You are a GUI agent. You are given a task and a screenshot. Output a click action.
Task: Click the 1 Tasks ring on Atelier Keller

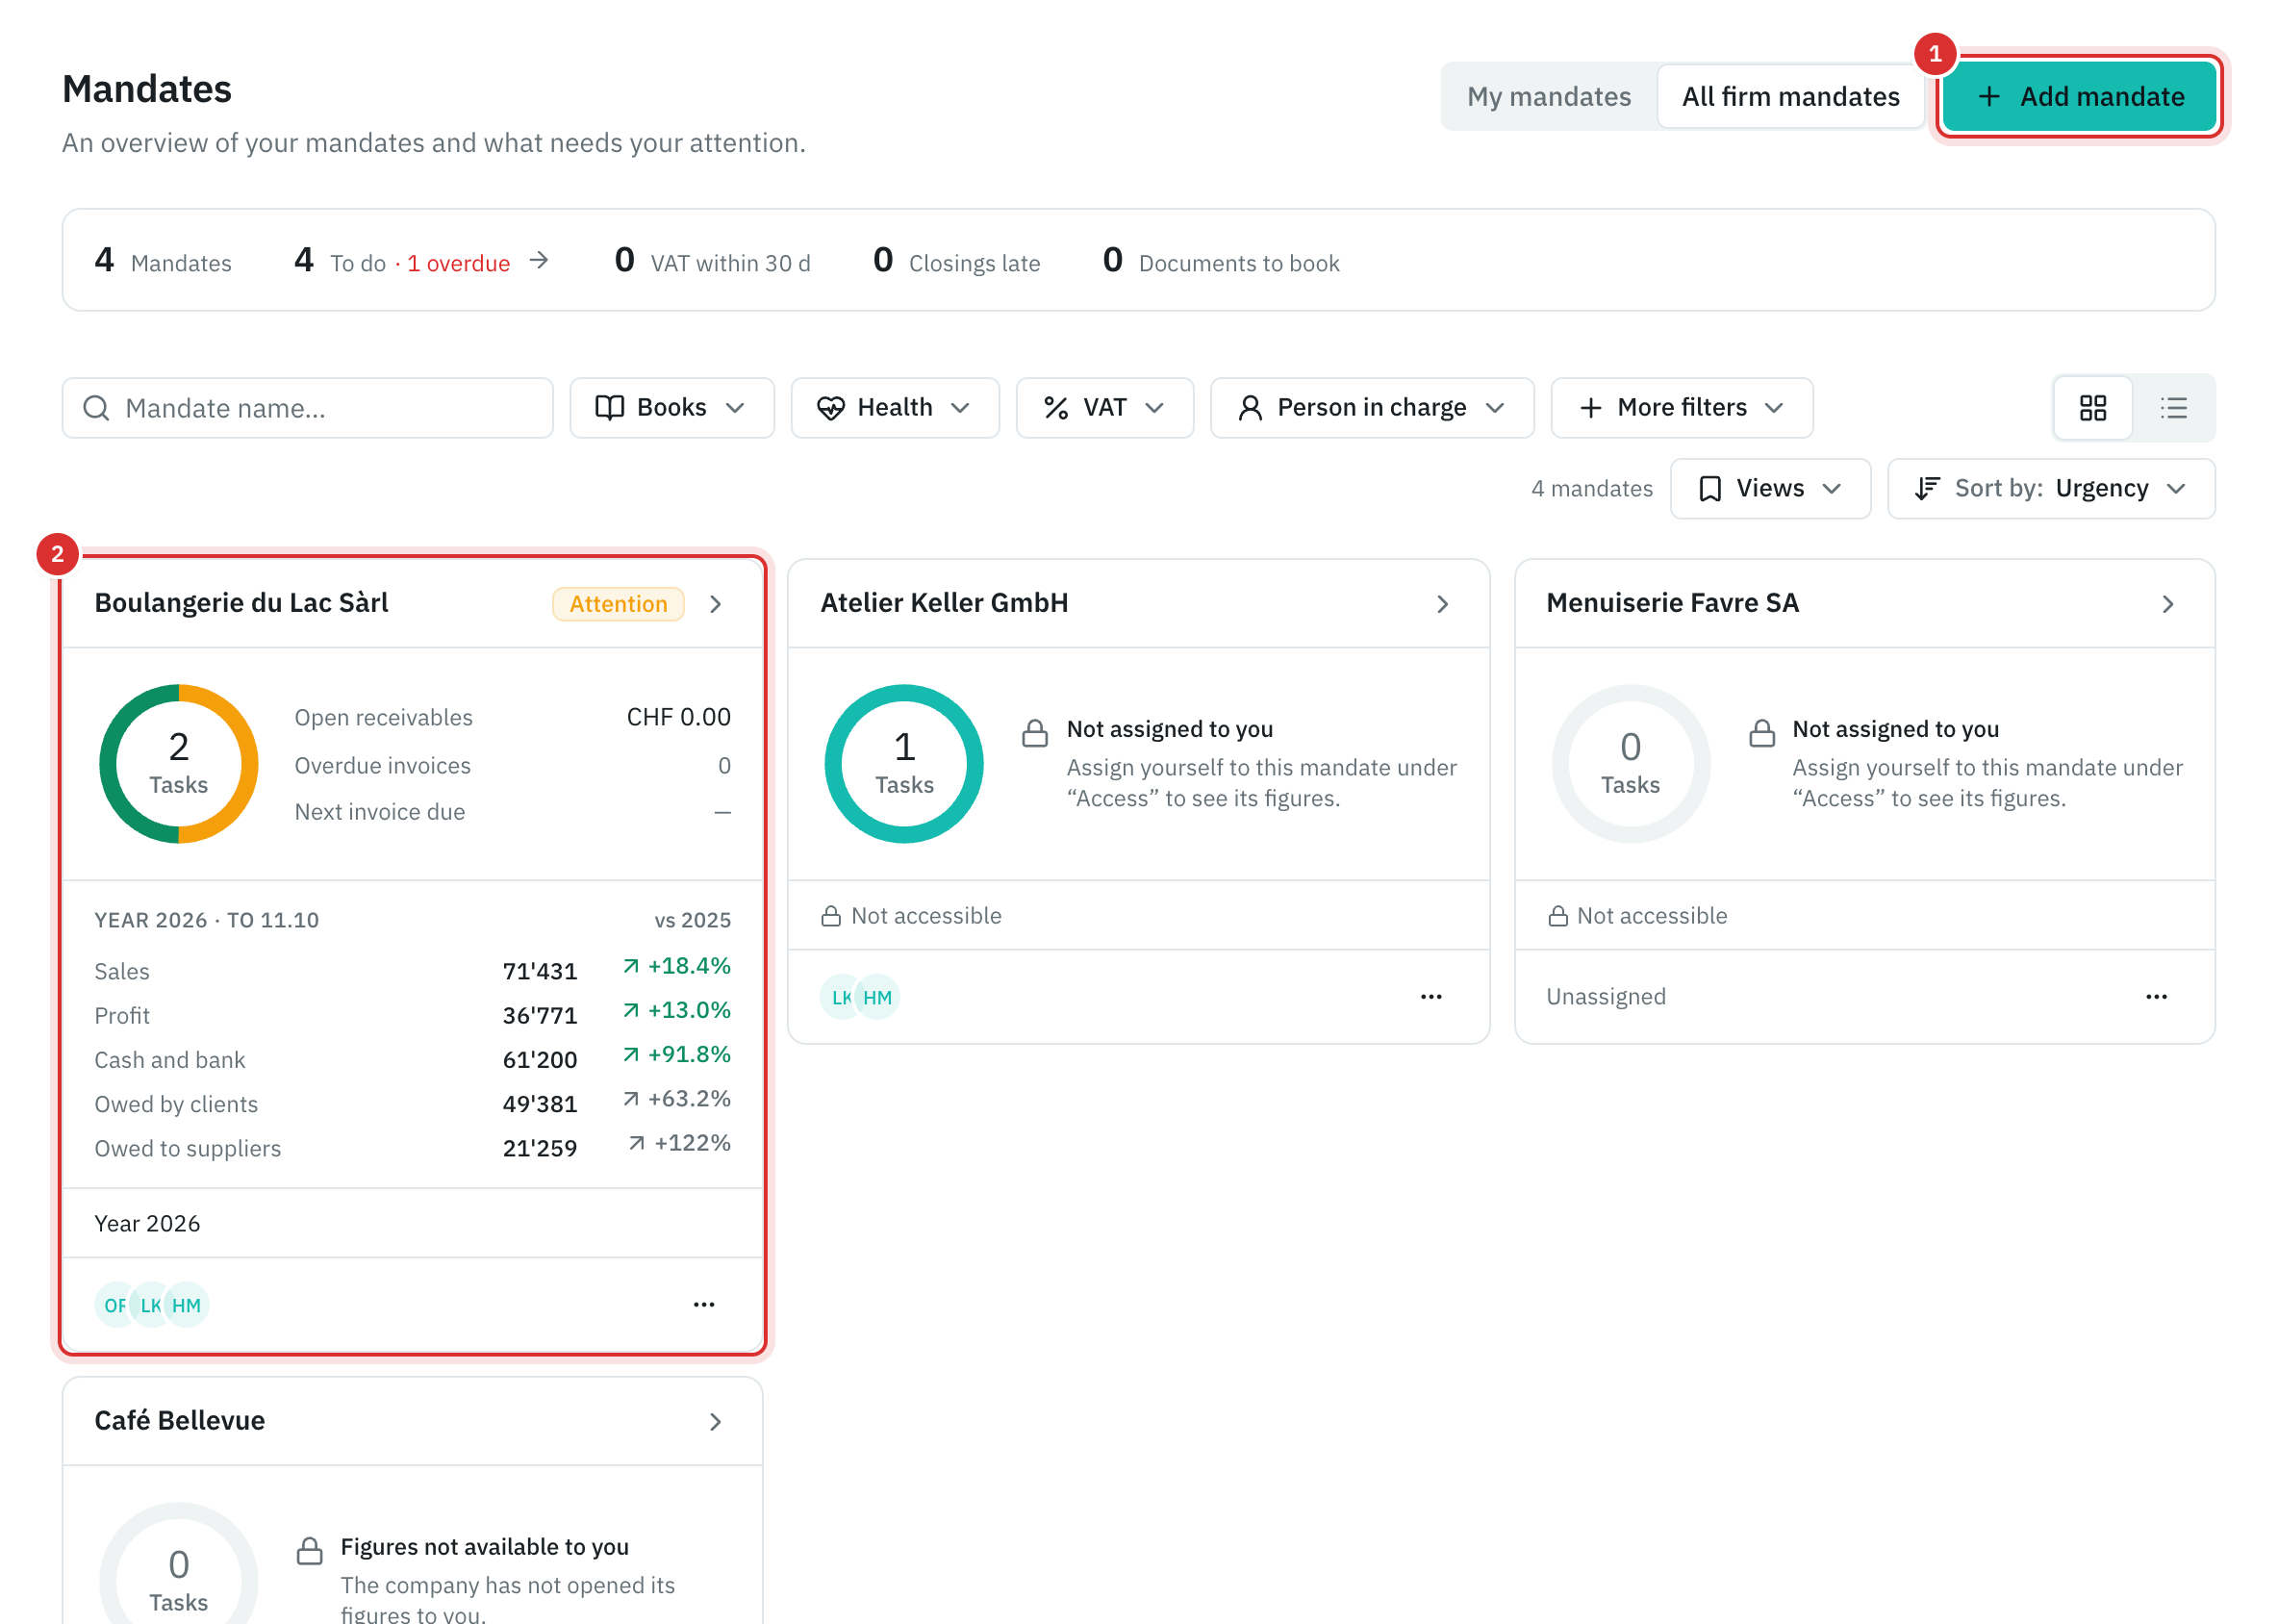pos(904,764)
